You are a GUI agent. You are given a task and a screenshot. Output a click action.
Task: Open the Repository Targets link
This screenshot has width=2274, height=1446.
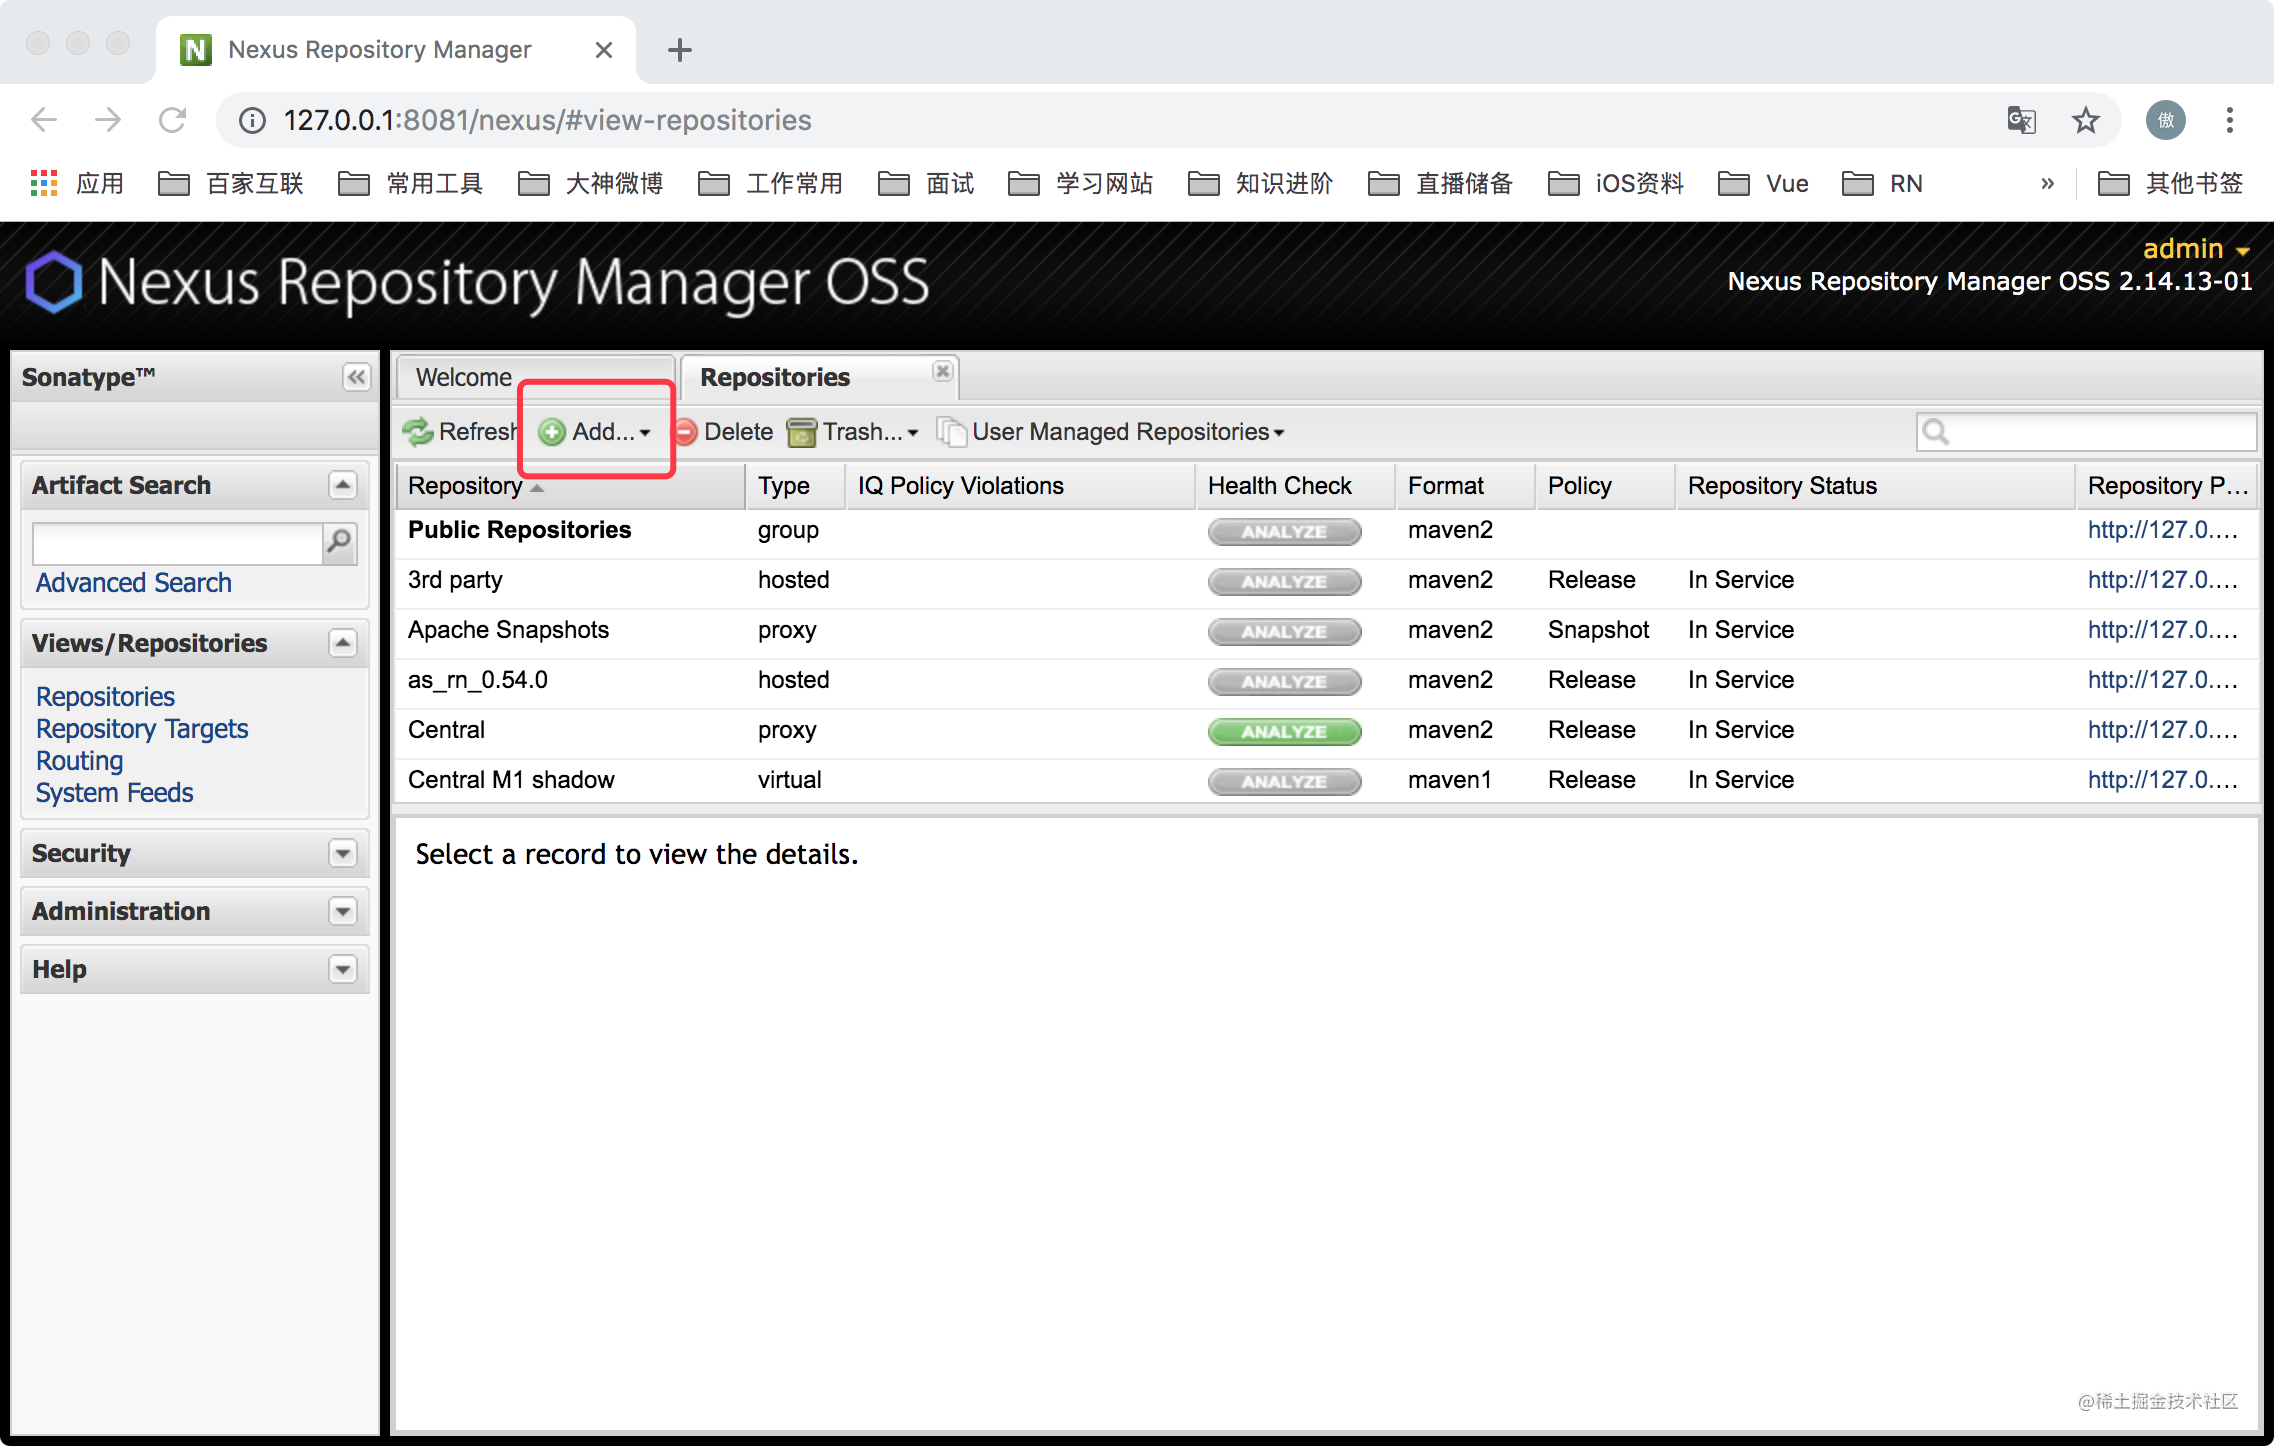click(142, 729)
